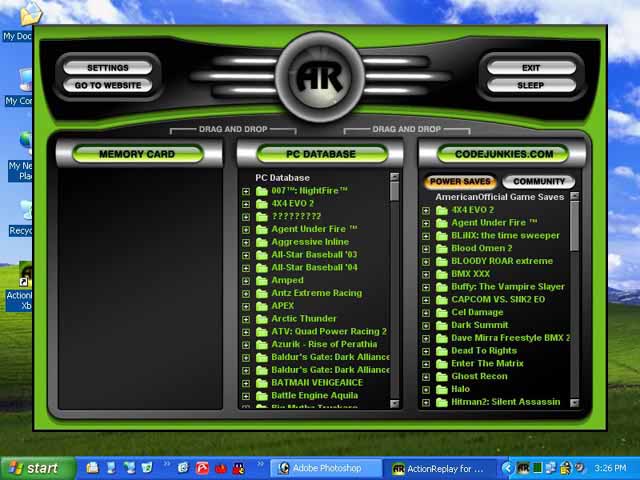Click the Battle Engine Aquila folder icon
Screen dimensions: 640x480
(x=262, y=396)
